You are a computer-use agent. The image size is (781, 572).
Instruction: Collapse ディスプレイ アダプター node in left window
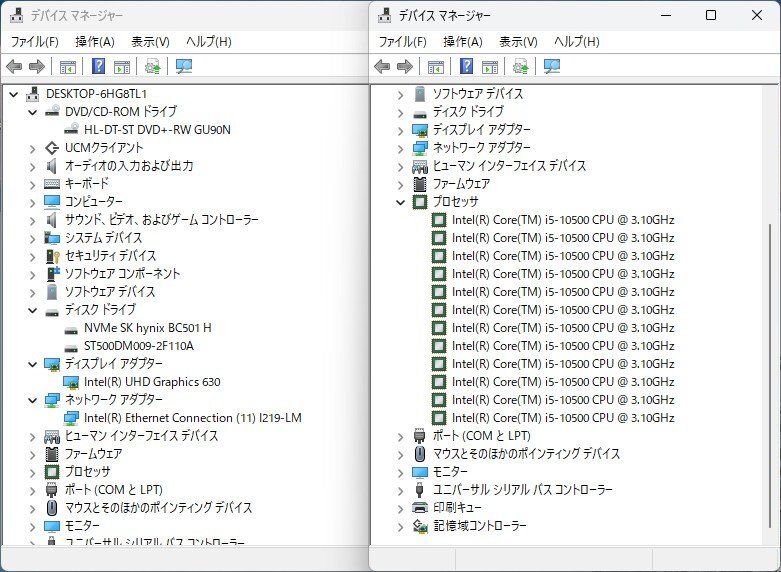32,364
